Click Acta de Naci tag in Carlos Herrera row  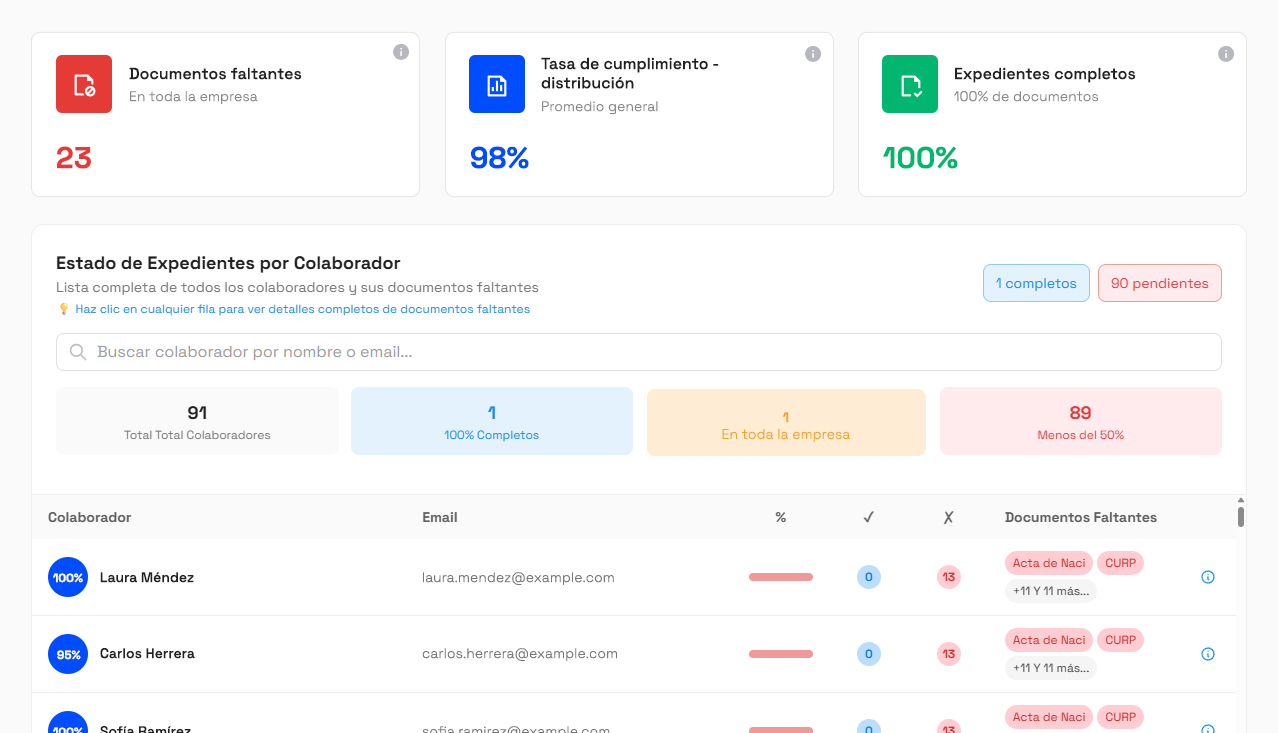point(1049,640)
